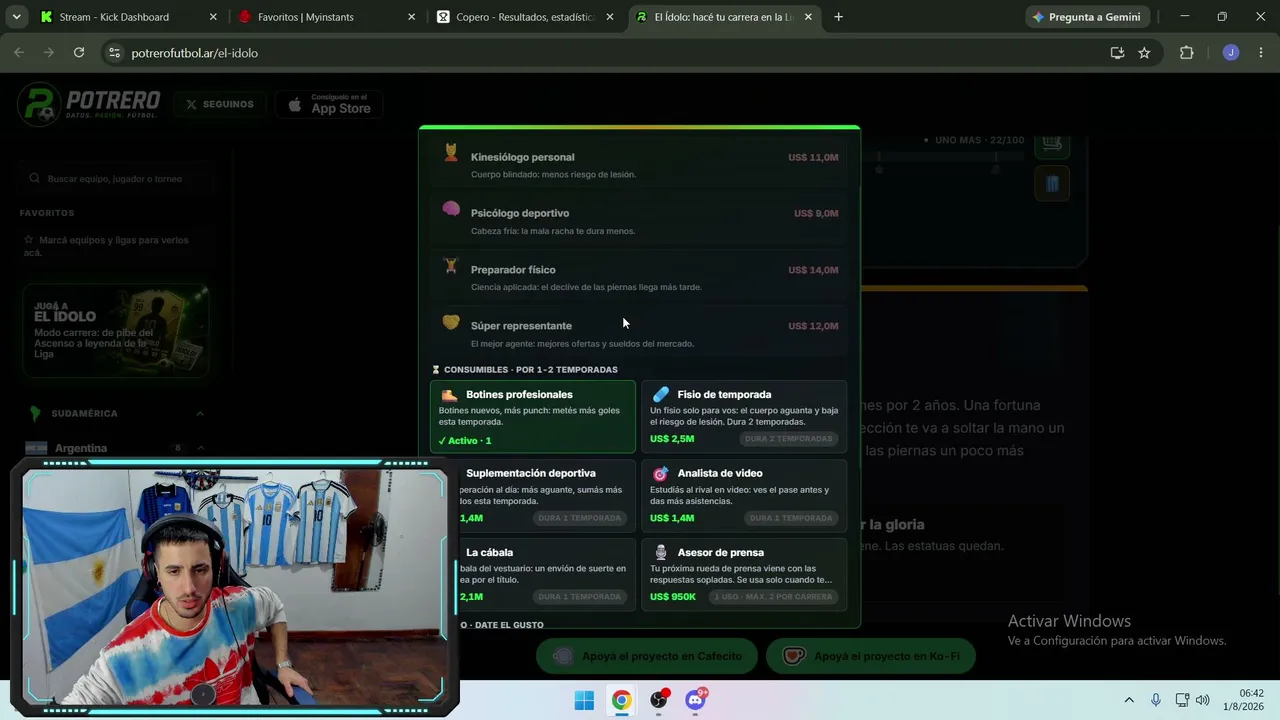Click the Potrero logo in the header
The width and height of the screenshot is (1280, 720).
(x=89, y=104)
